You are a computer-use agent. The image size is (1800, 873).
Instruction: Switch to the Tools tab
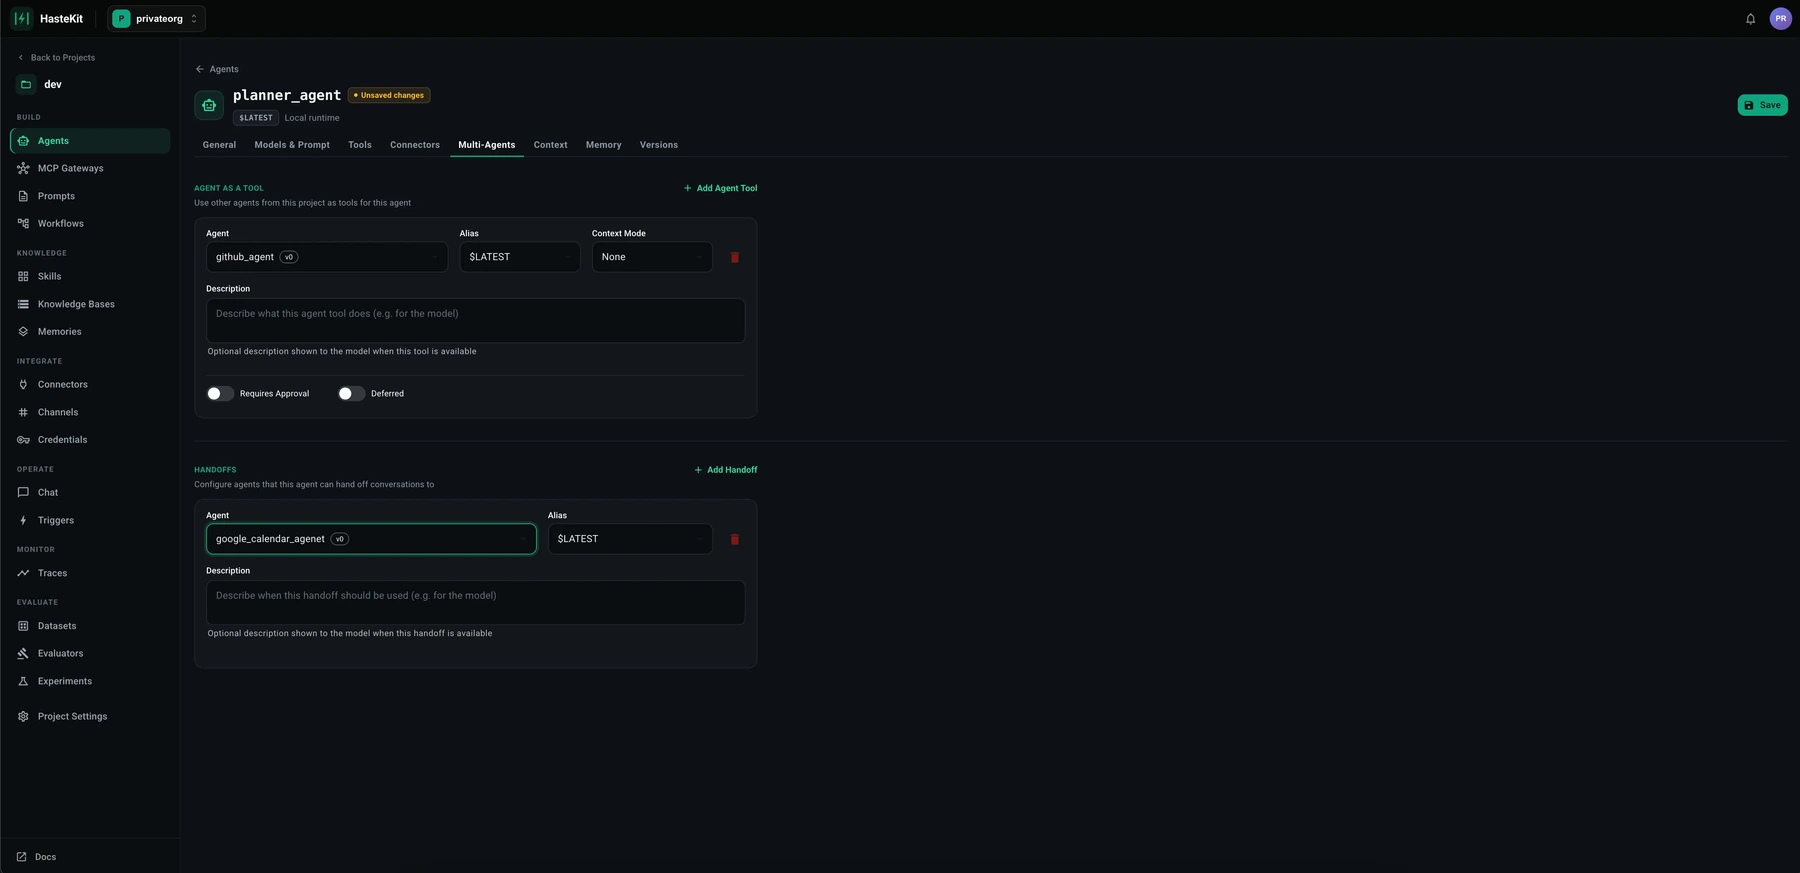[x=360, y=145]
